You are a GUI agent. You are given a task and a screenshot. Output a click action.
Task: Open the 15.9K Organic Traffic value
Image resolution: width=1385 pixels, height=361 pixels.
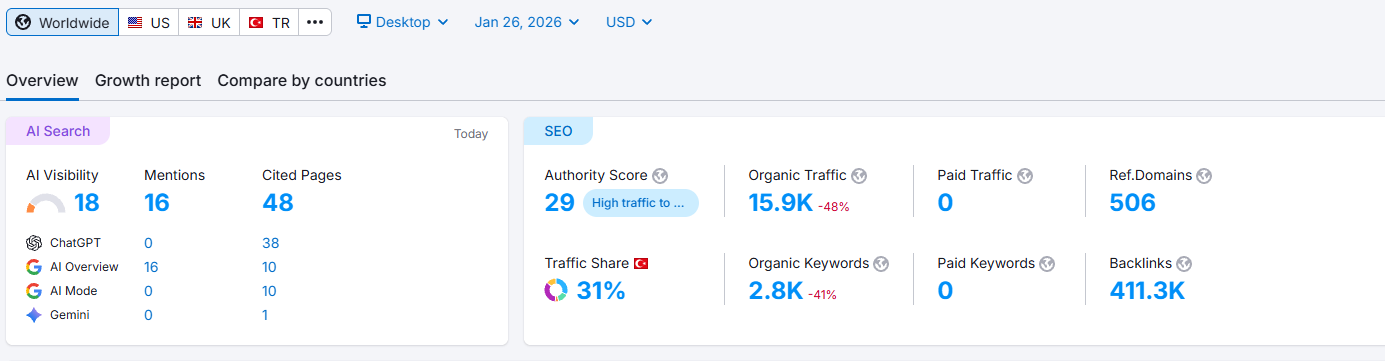tap(781, 203)
